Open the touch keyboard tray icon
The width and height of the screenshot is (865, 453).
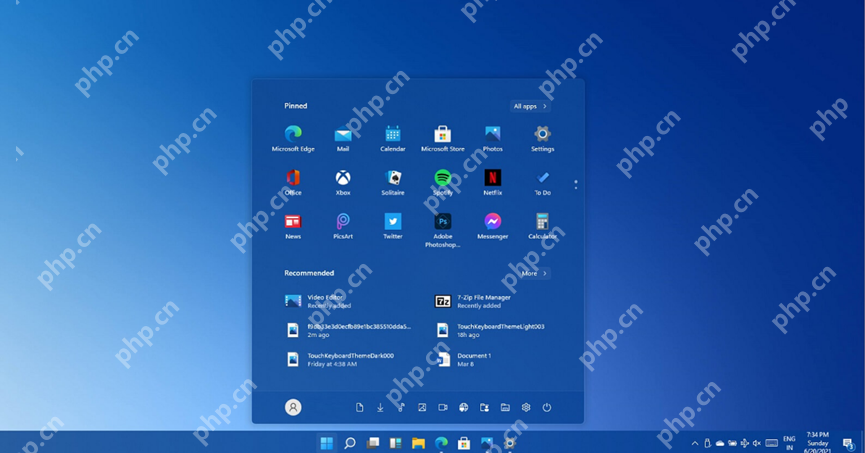[x=772, y=443]
